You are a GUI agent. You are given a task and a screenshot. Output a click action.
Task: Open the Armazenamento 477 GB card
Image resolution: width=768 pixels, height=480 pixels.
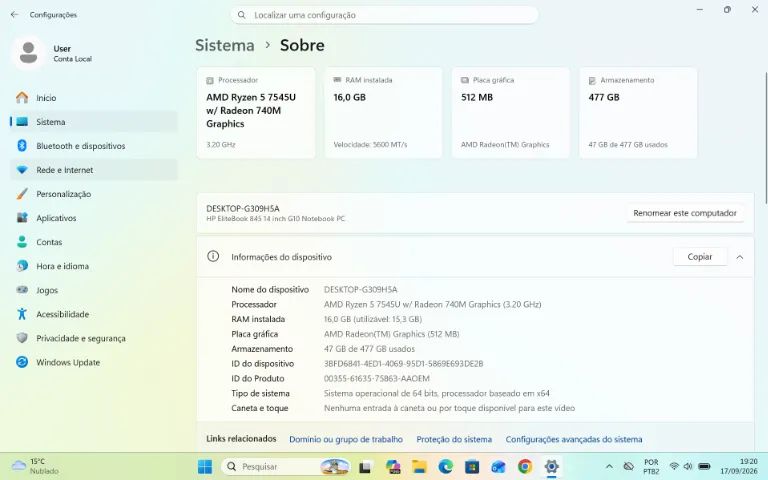point(638,113)
